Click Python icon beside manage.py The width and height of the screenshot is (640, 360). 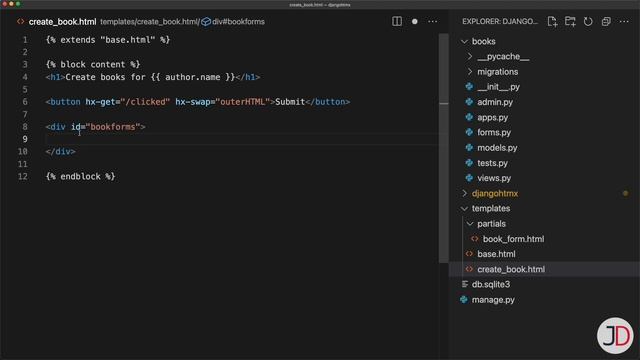[464, 300]
